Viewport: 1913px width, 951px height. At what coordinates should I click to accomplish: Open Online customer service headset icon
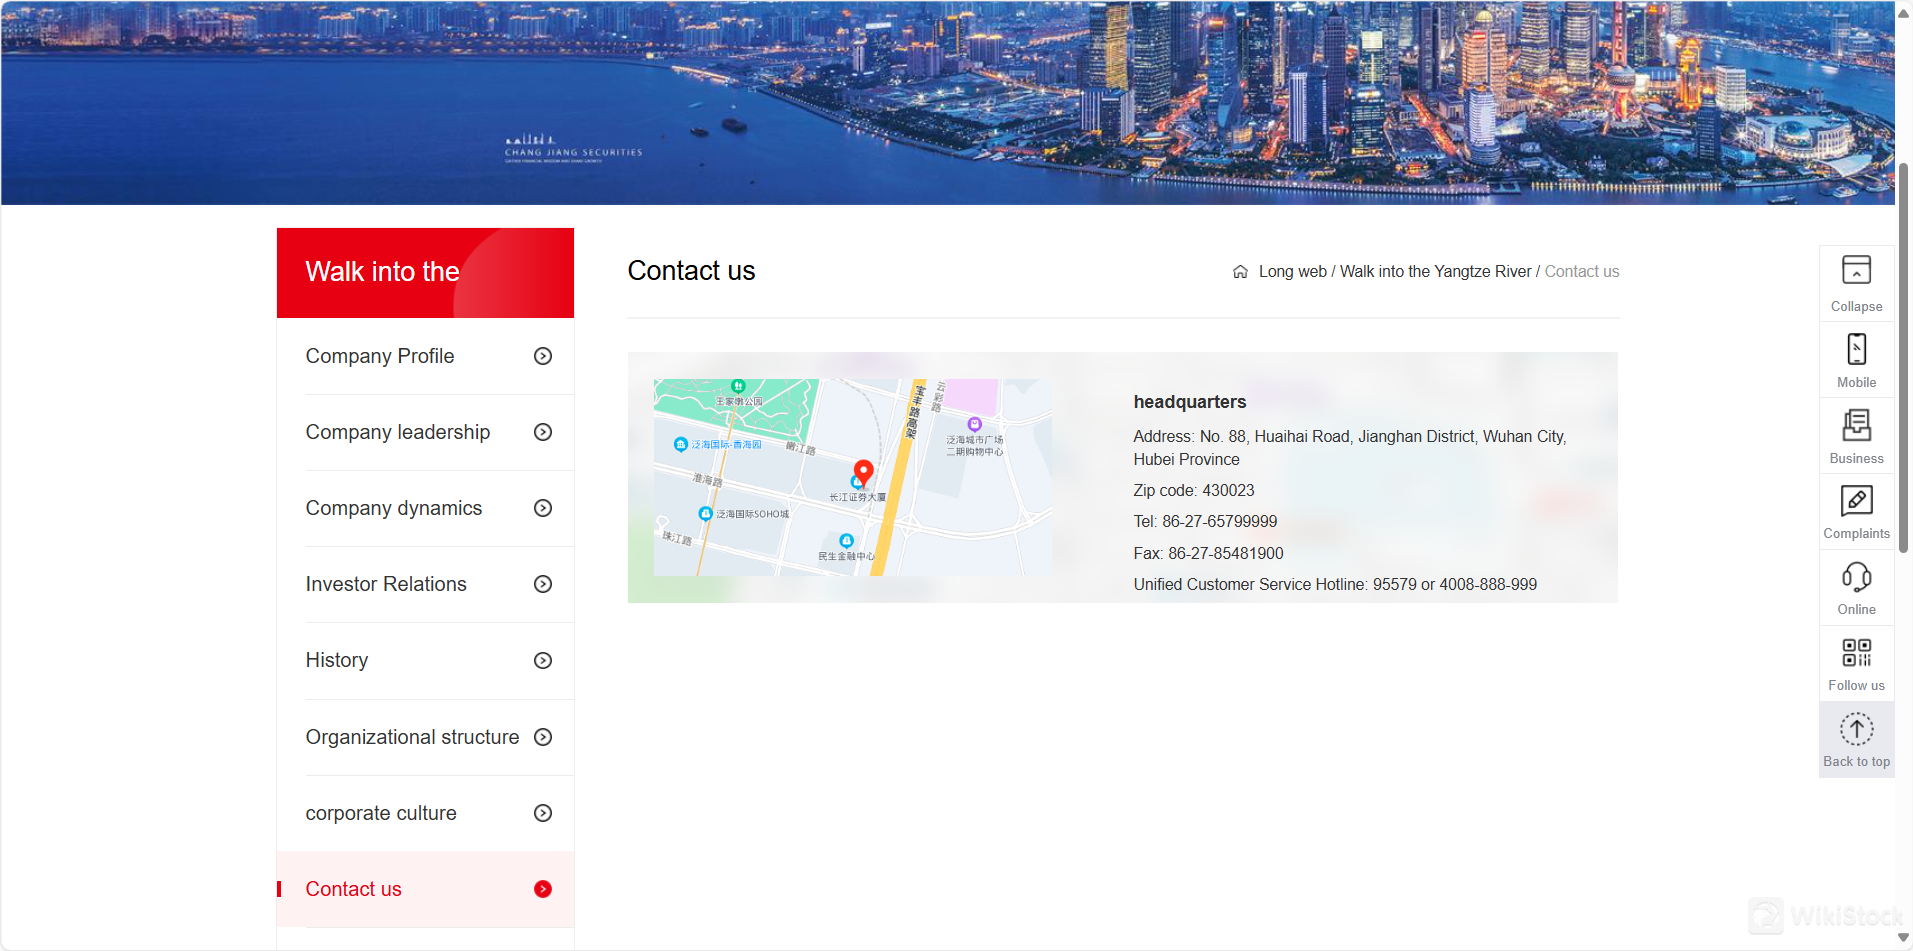click(1856, 577)
